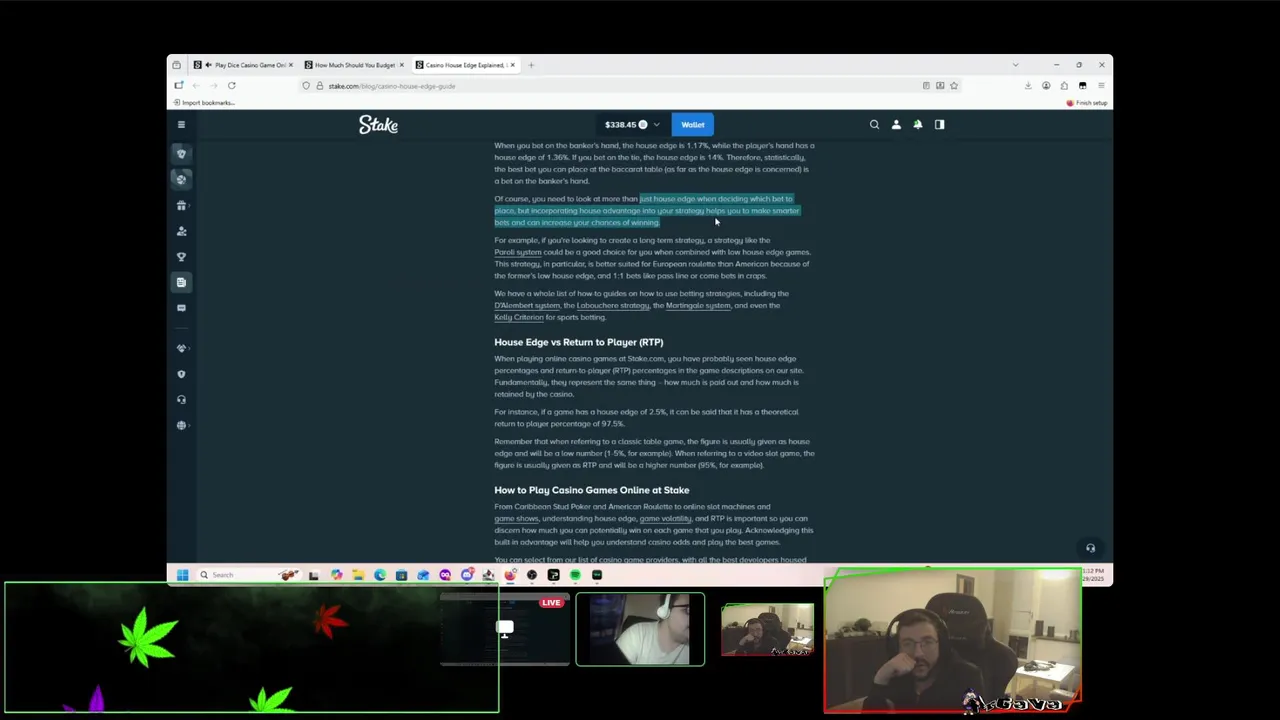
Task: Close the Play Dice Casino Game tab
Action: [291, 65]
